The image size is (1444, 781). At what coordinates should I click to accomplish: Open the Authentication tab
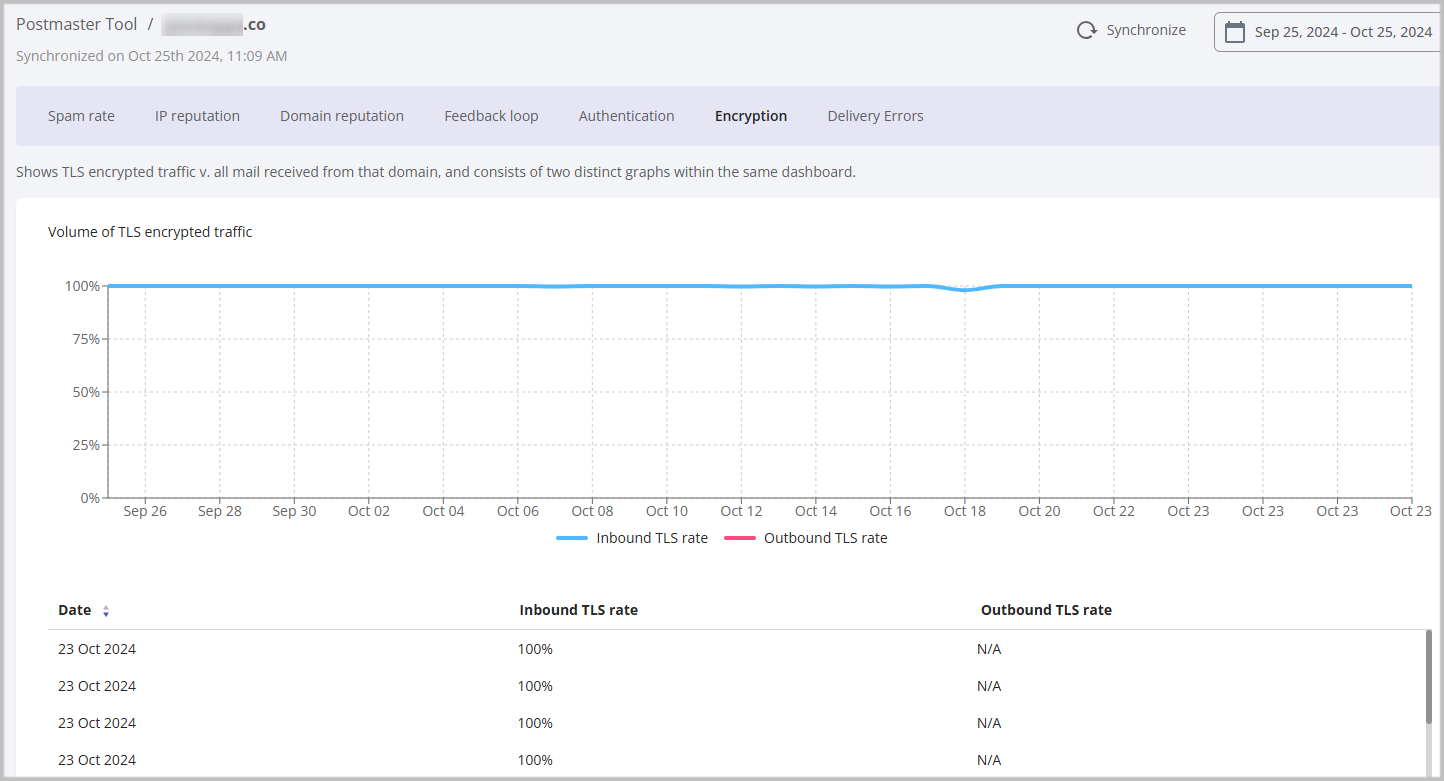pyautogui.click(x=626, y=116)
